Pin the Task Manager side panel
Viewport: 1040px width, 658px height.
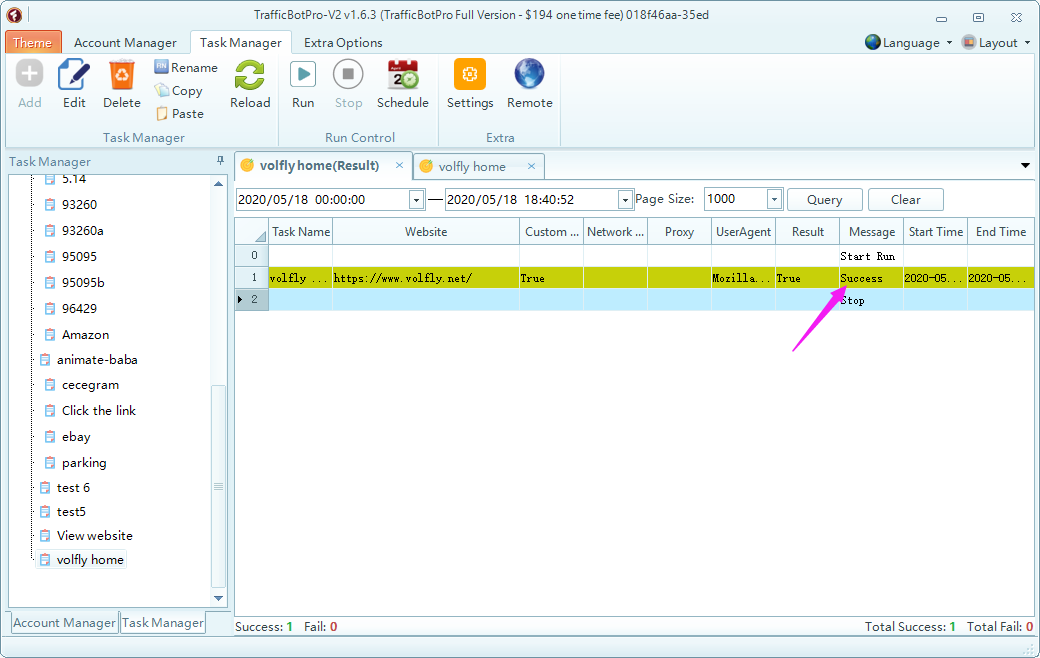click(220, 161)
